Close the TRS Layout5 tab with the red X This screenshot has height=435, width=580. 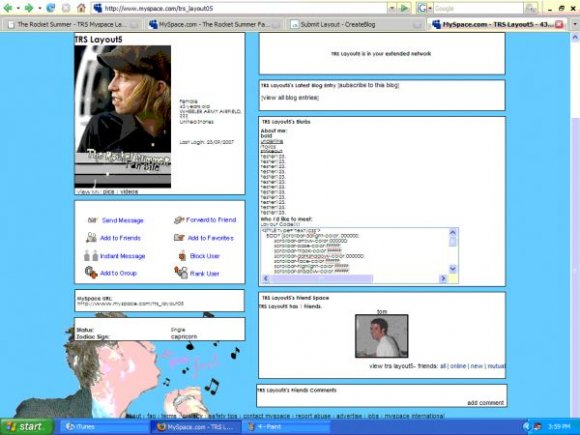[x=559, y=24]
